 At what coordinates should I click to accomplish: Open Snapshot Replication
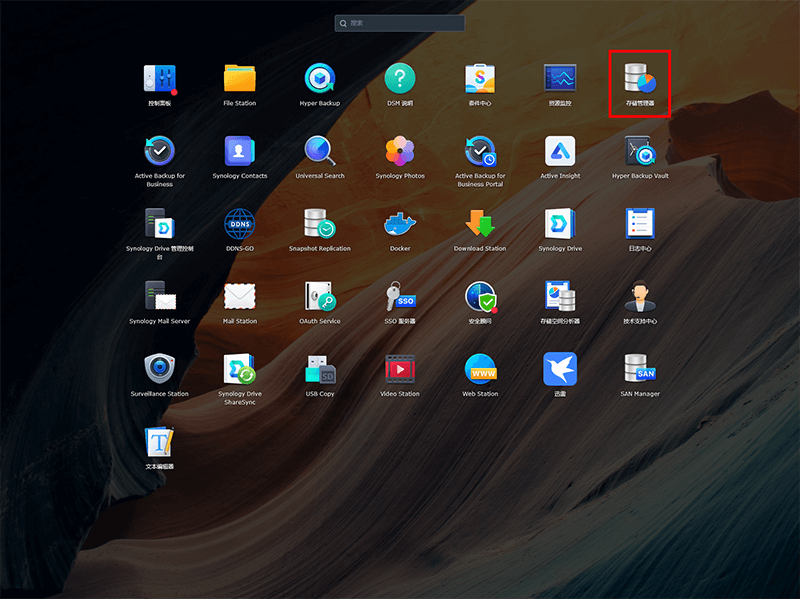pyautogui.click(x=320, y=224)
